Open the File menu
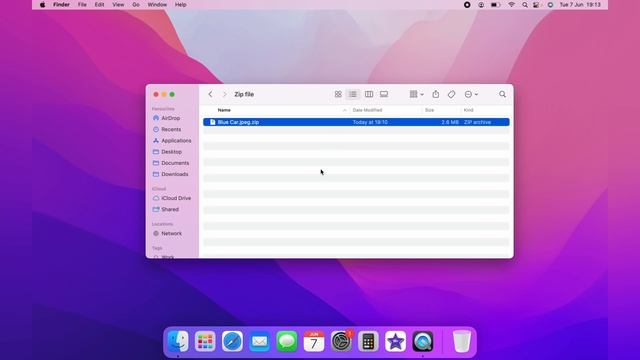Screen dimensions: 640x360 click(82, 5)
